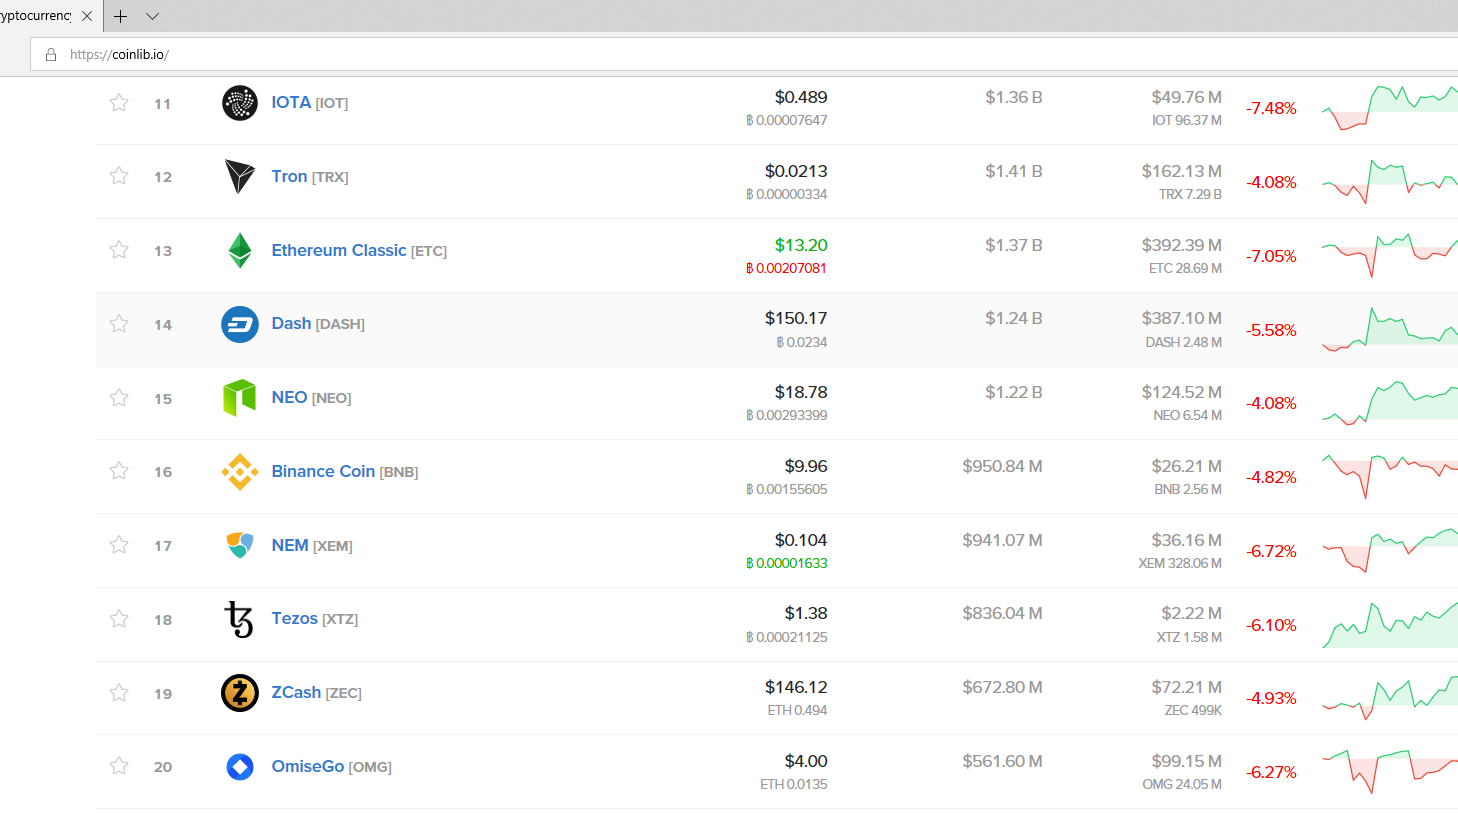Click the lock icon in address bar
The width and height of the screenshot is (1458, 819).
51,54
